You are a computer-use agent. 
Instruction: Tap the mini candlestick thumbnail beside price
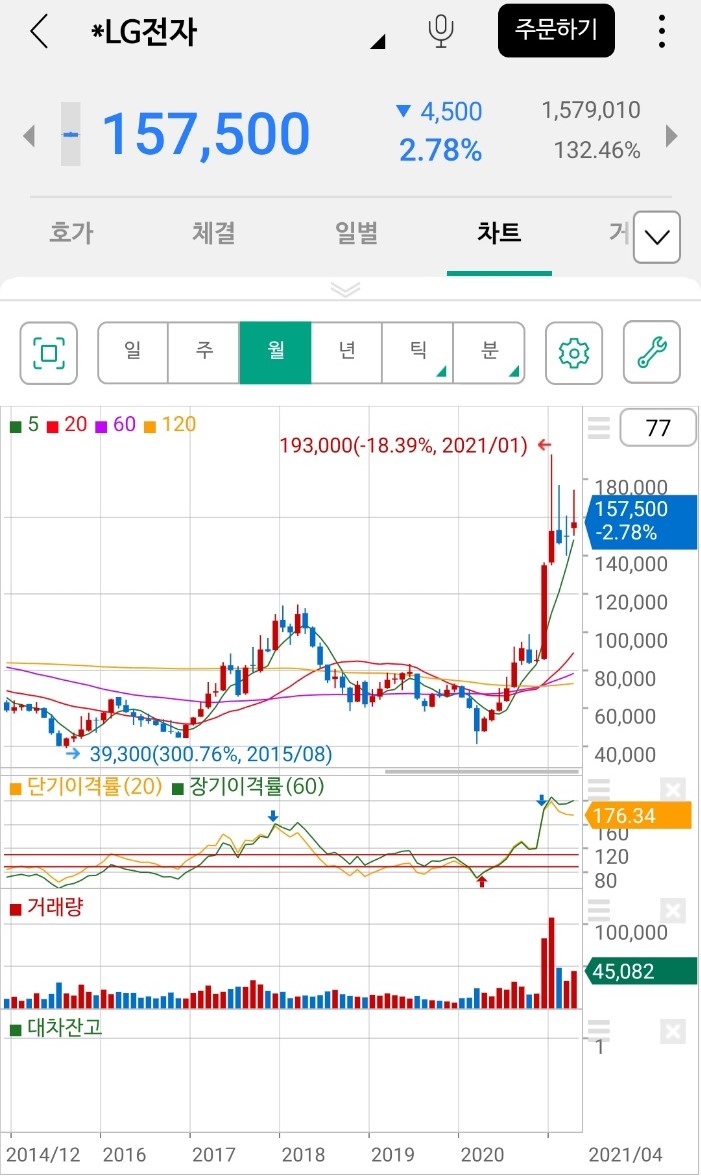point(70,134)
